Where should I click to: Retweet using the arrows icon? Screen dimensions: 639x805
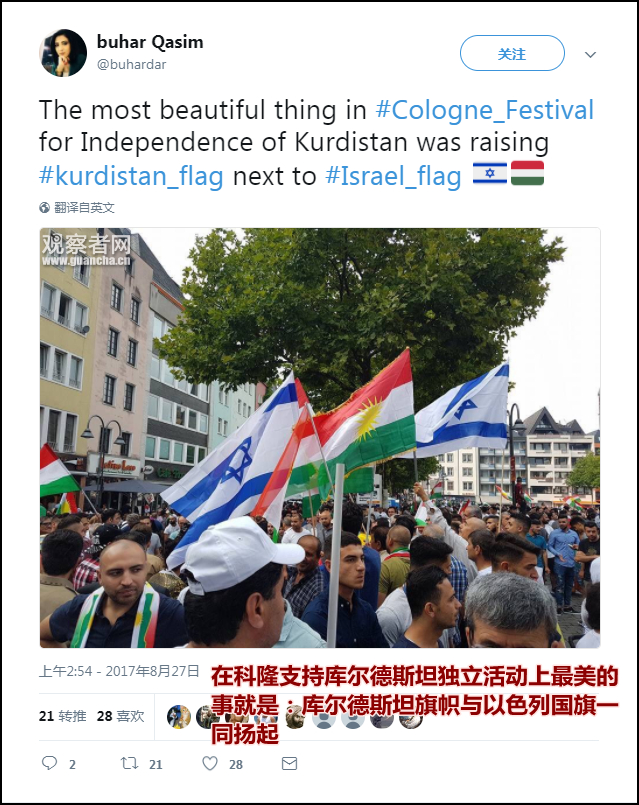click(x=129, y=763)
